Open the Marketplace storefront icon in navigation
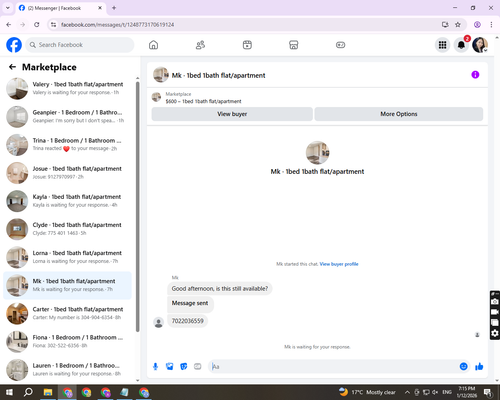The height and width of the screenshot is (400, 500). [x=293, y=45]
